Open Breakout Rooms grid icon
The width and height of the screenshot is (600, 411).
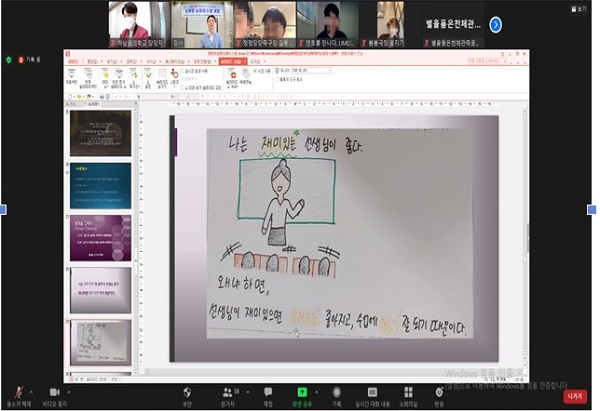(x=408, y=392)
